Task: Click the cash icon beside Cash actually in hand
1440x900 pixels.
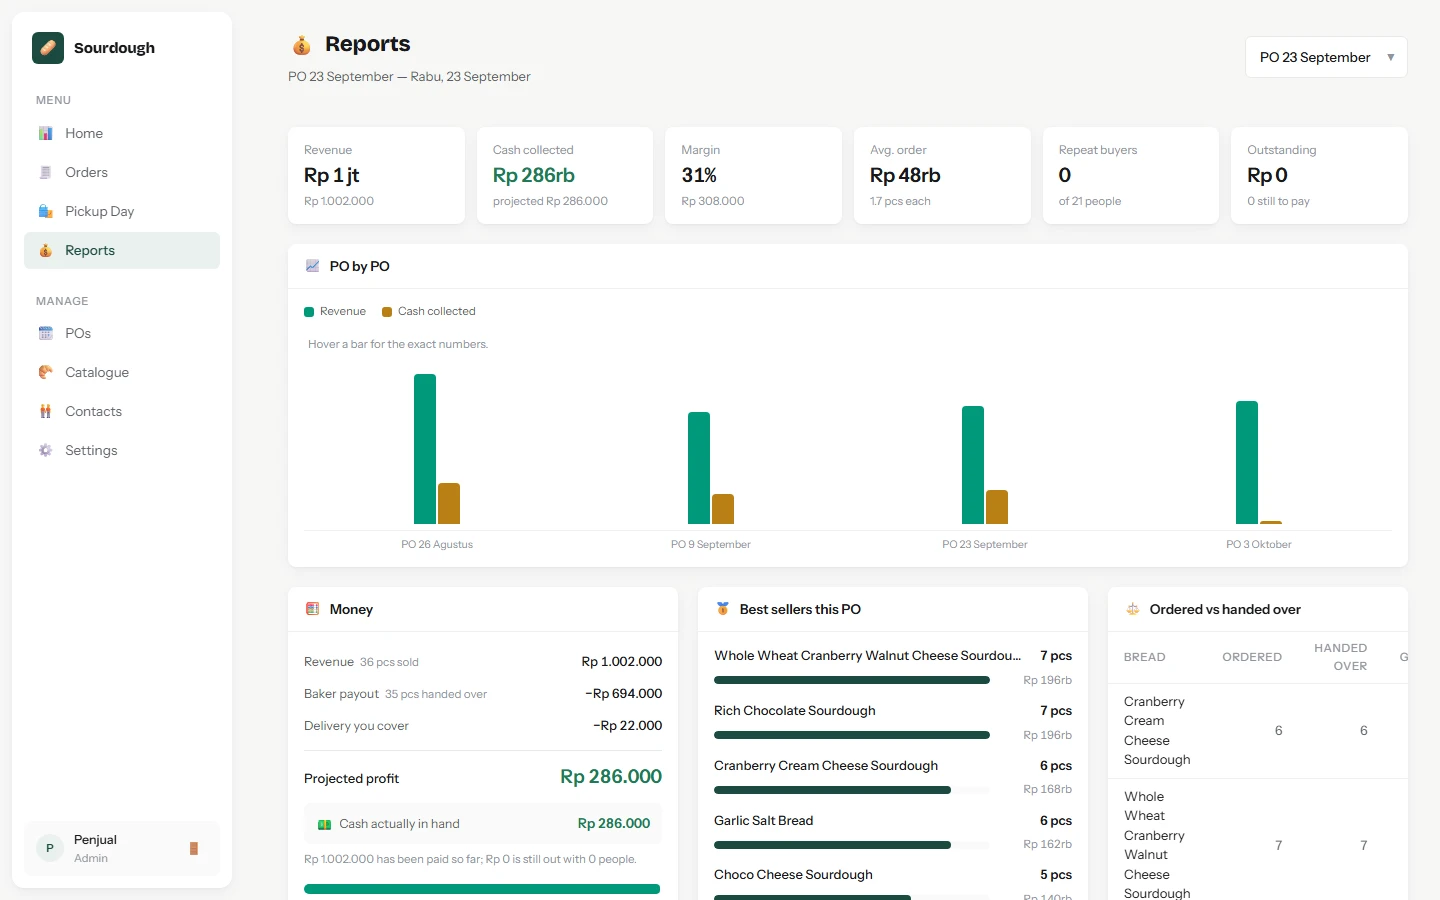Action: 324,824
